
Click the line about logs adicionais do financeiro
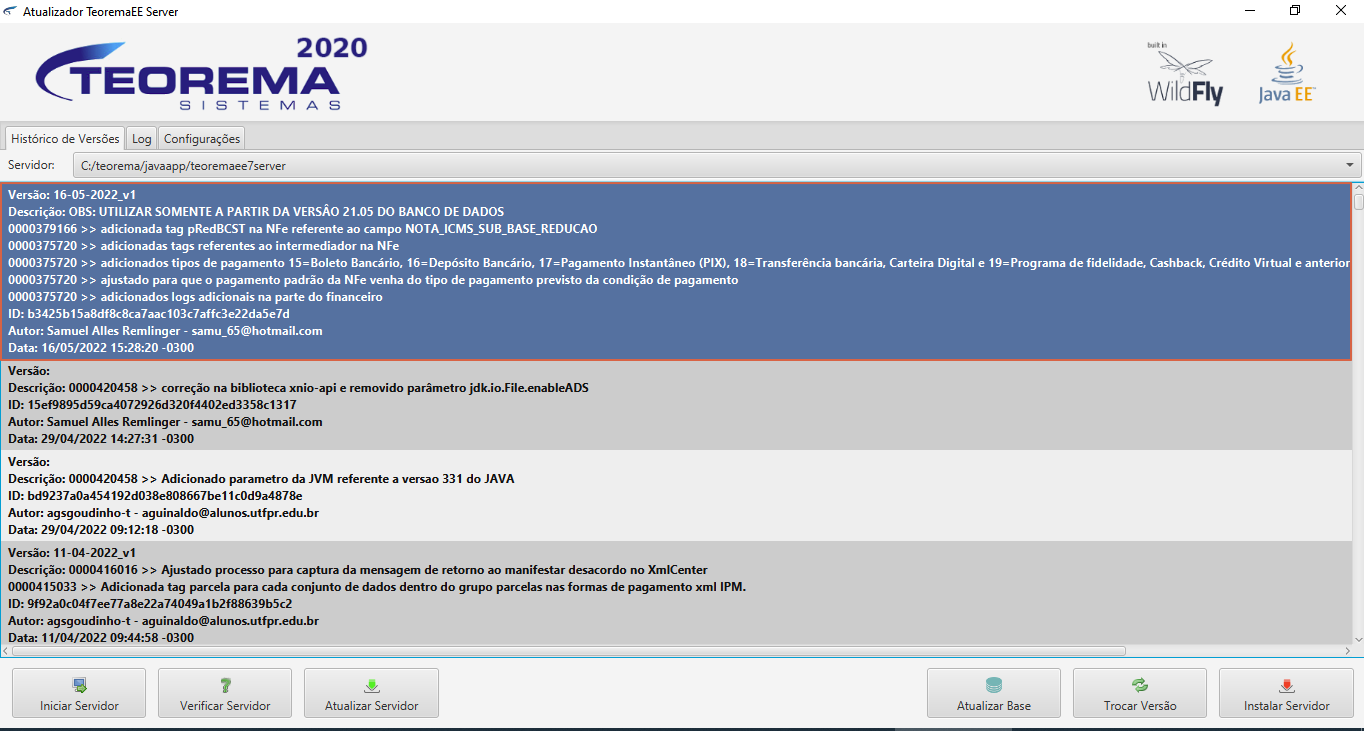pos(195,297)
